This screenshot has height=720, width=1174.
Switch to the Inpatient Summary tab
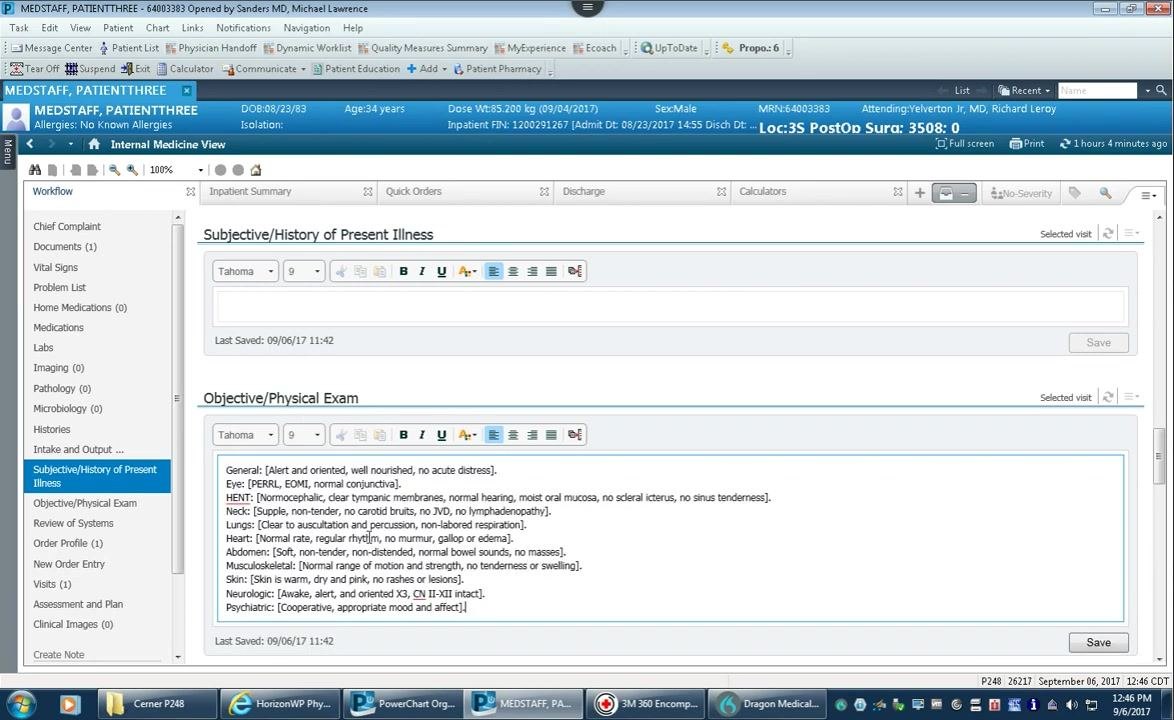click(250, 192)
